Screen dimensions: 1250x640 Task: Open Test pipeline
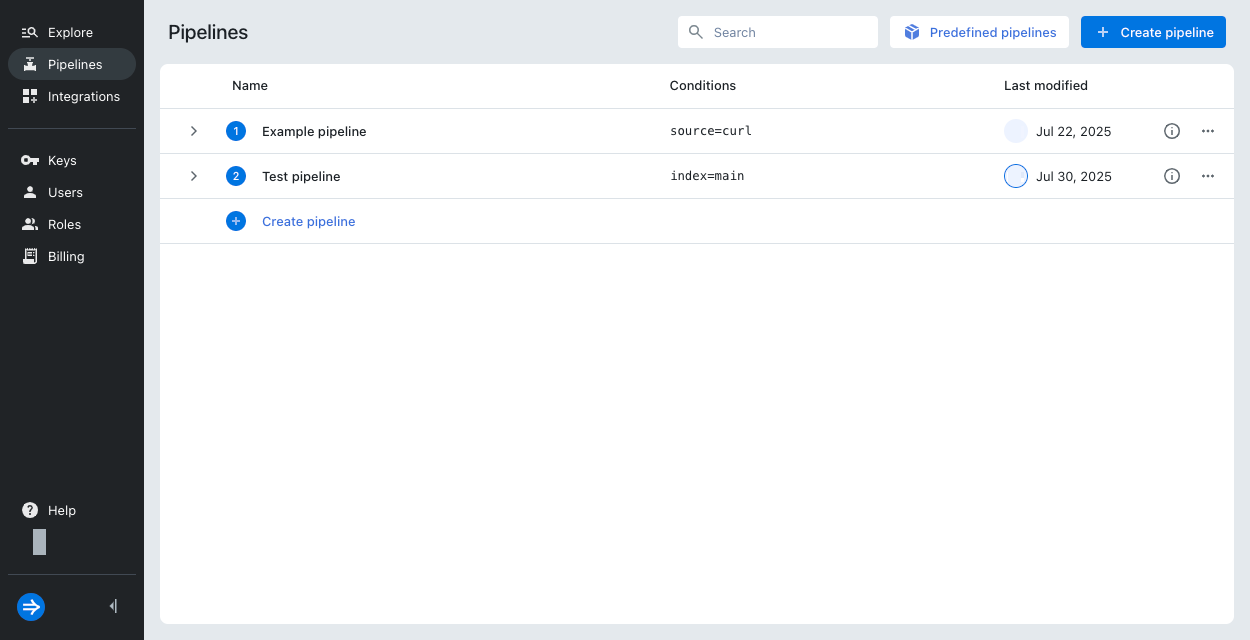click(x=301, y=176)
